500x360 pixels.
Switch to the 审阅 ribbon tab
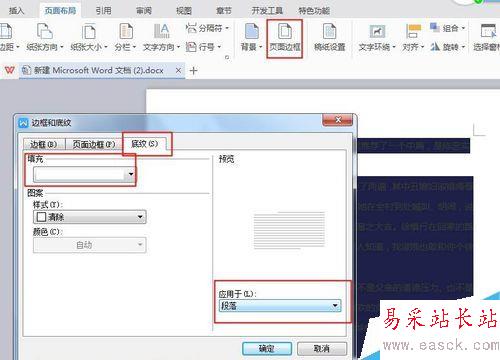coord(144,11)
